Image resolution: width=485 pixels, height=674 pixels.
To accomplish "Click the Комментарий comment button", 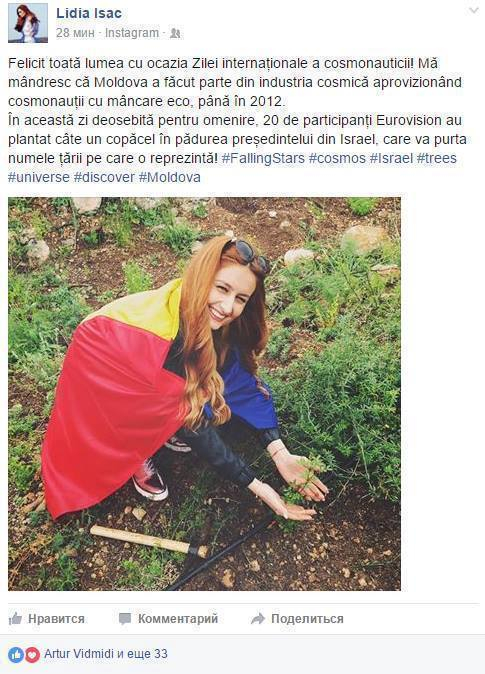I will pos(169,619).
